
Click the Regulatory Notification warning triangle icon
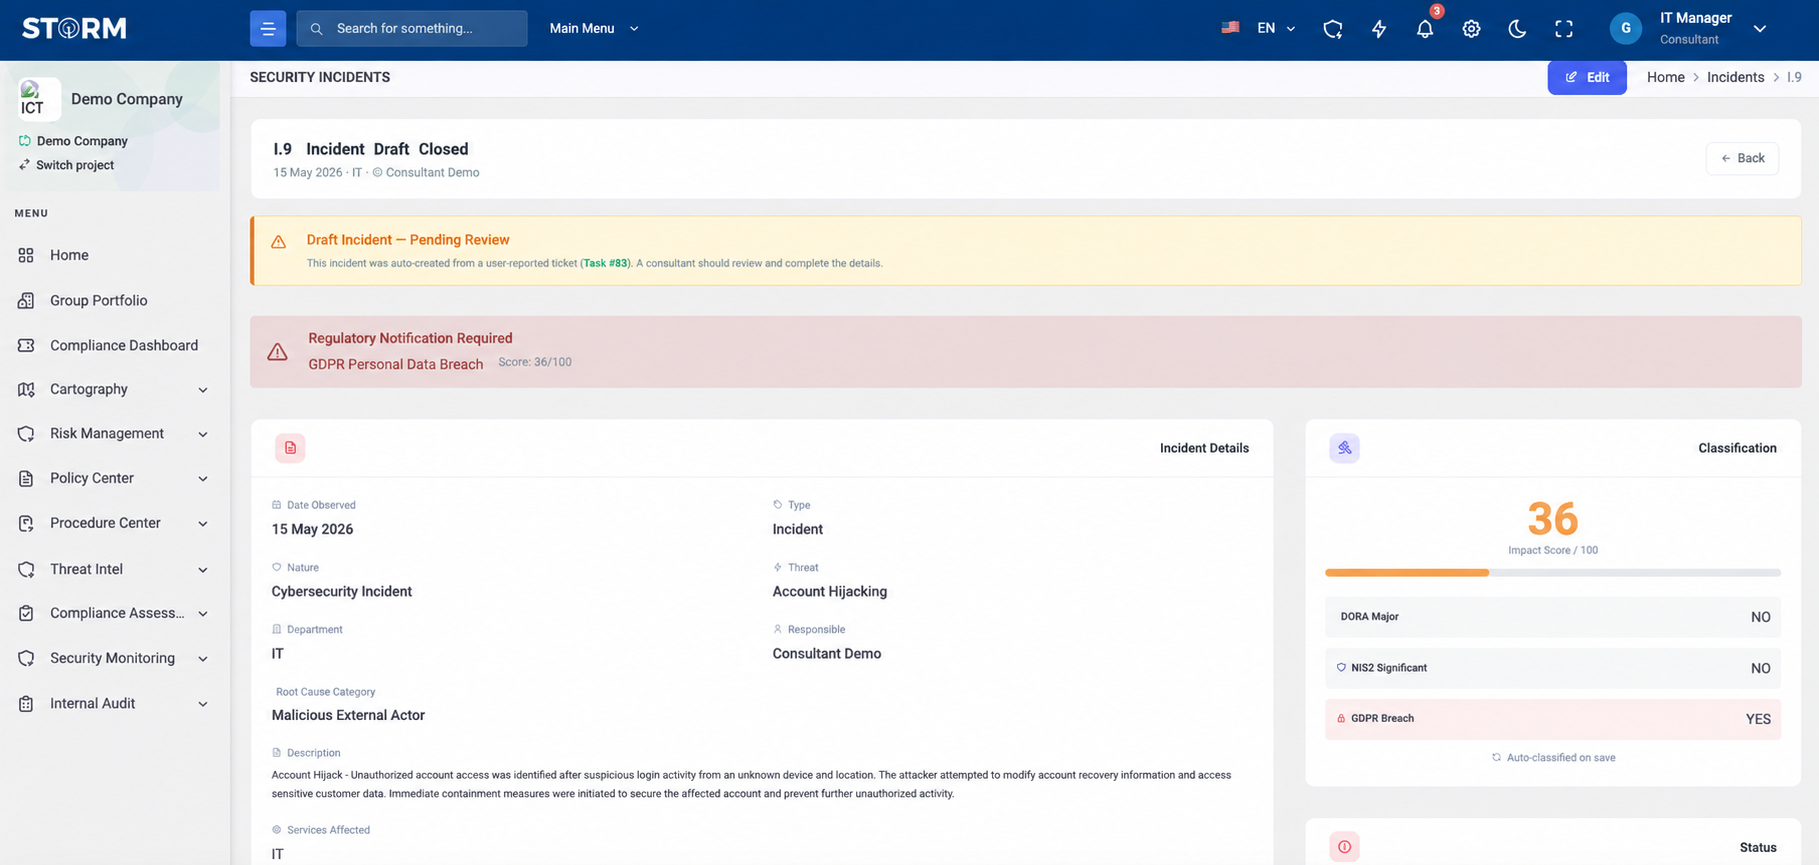(277, 352)
